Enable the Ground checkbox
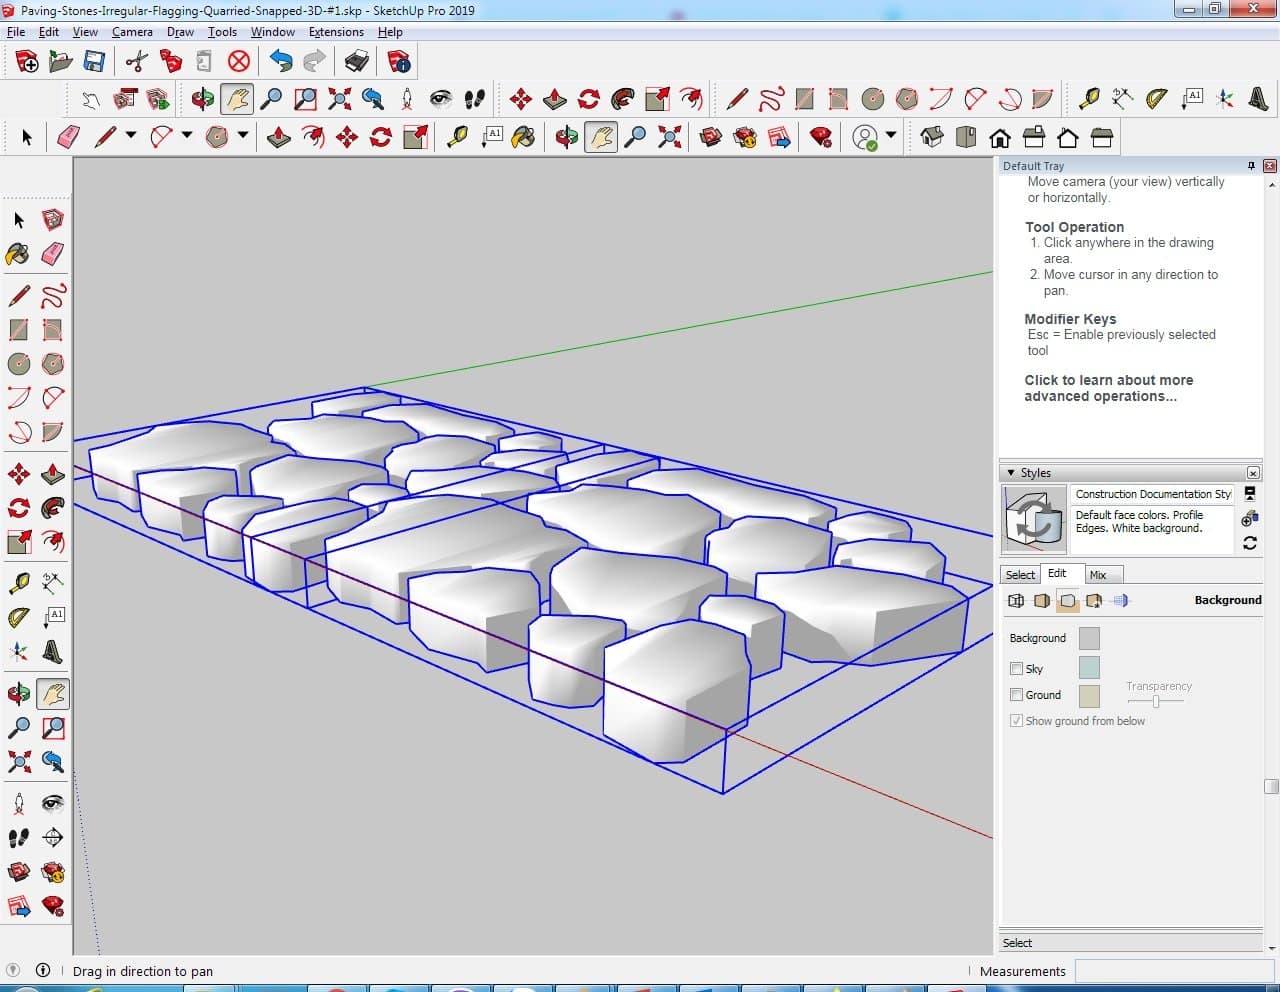 coord(1016,695)
